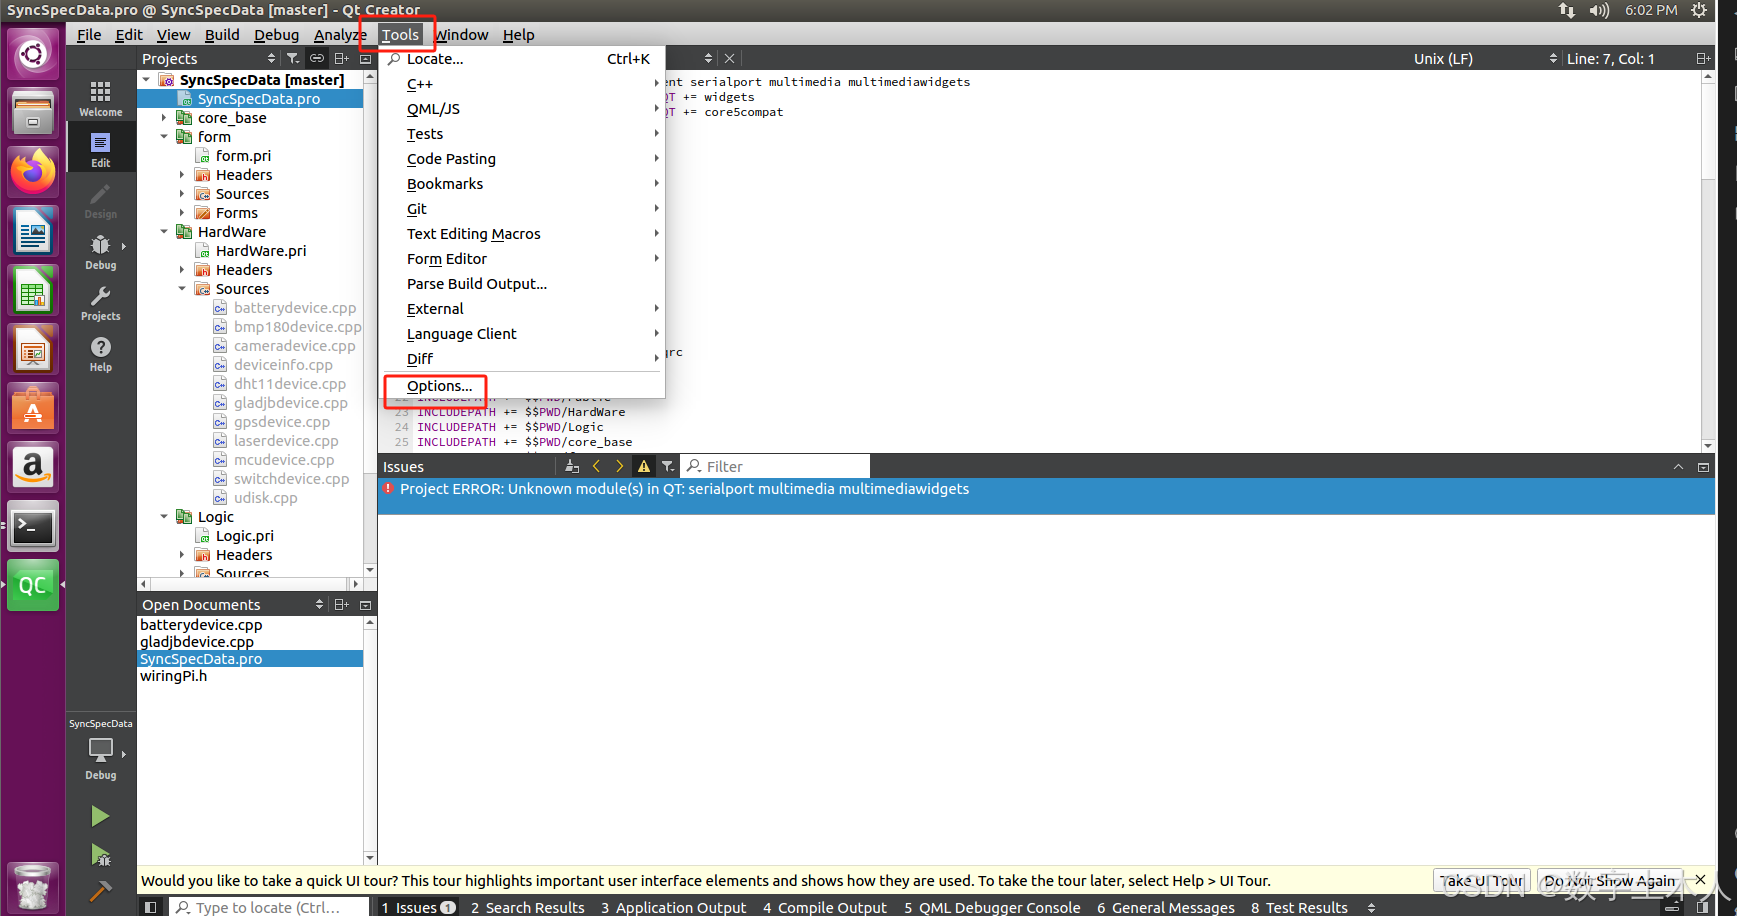Viewport: 1737px width, 916px height.
Task: Open Debug mode in mode selector
Action: [x=100, y=251]
